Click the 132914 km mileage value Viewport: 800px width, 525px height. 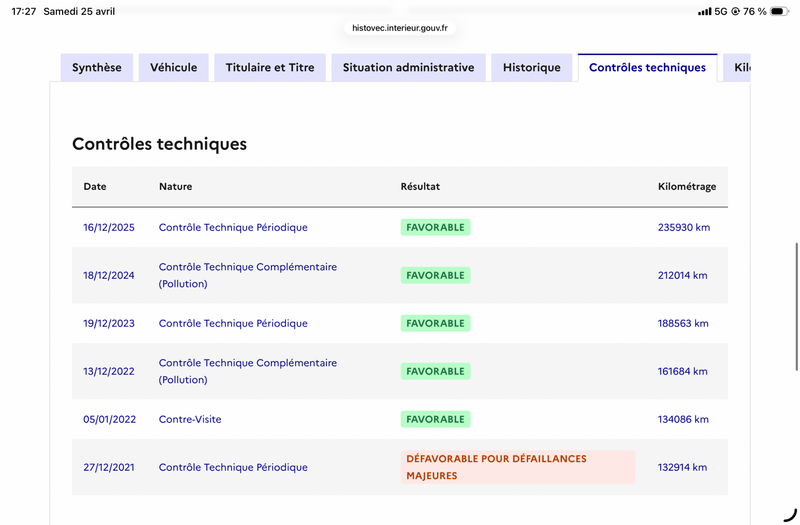[683, 468]
